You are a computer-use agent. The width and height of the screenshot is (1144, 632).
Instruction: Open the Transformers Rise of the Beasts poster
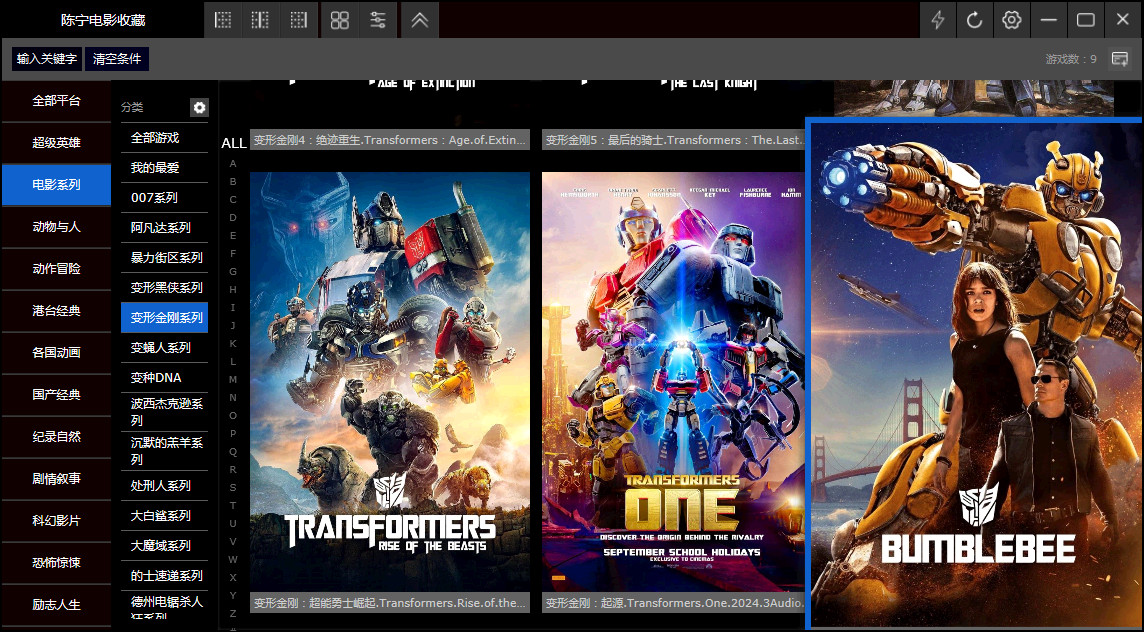[x=389, y=382]
